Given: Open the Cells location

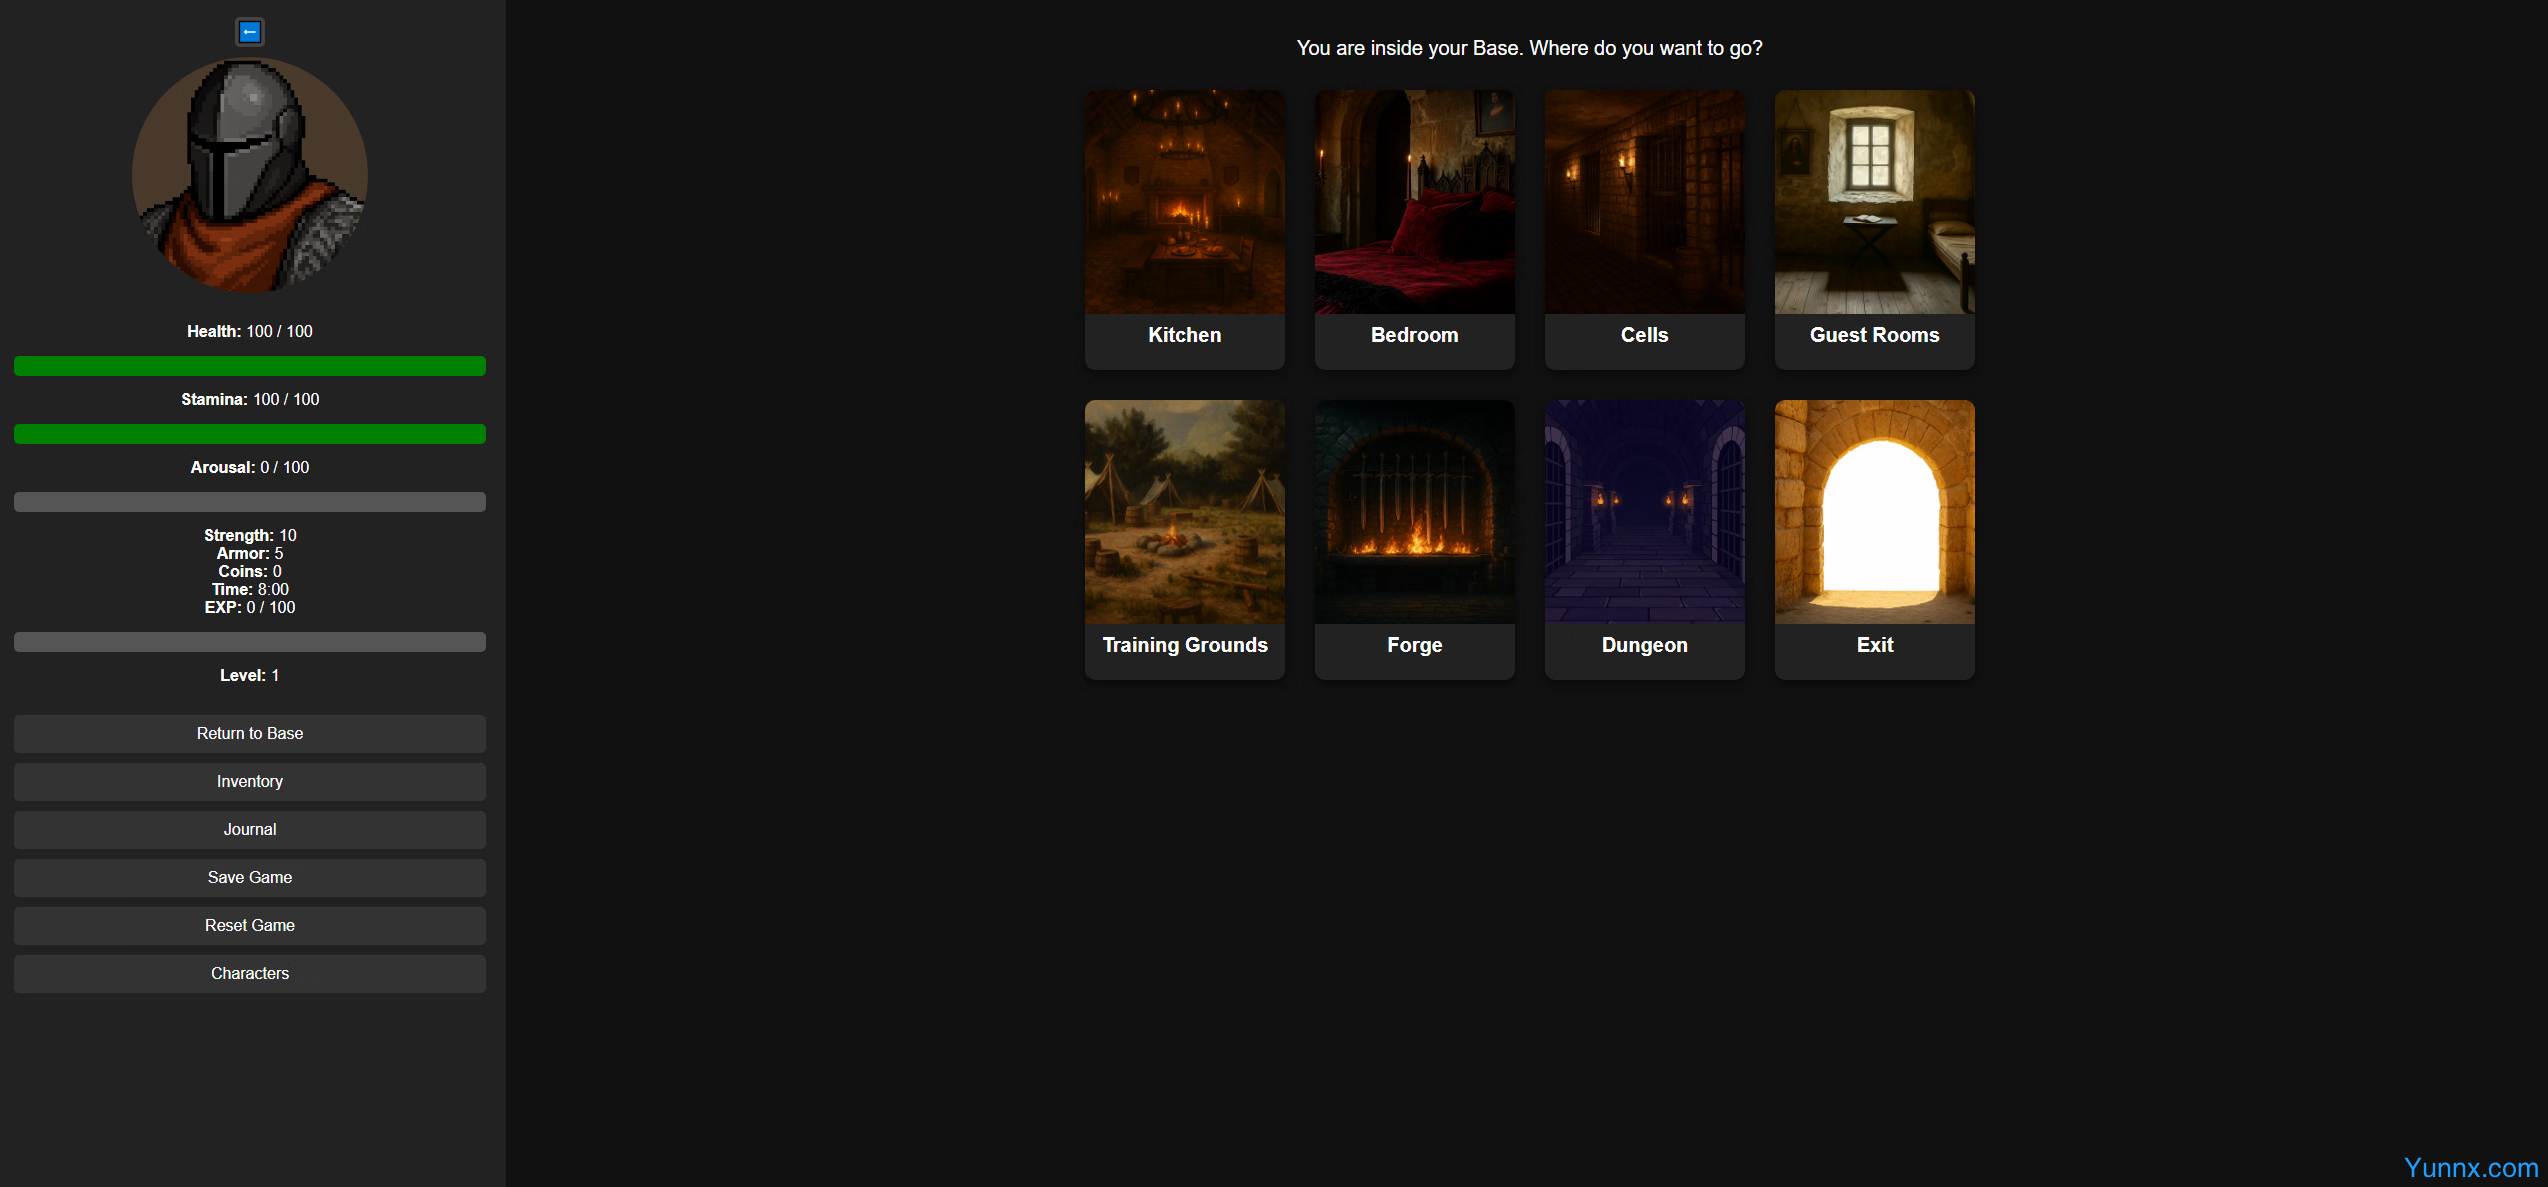Looking at the screenshot, I should [x=1644, y=229].
